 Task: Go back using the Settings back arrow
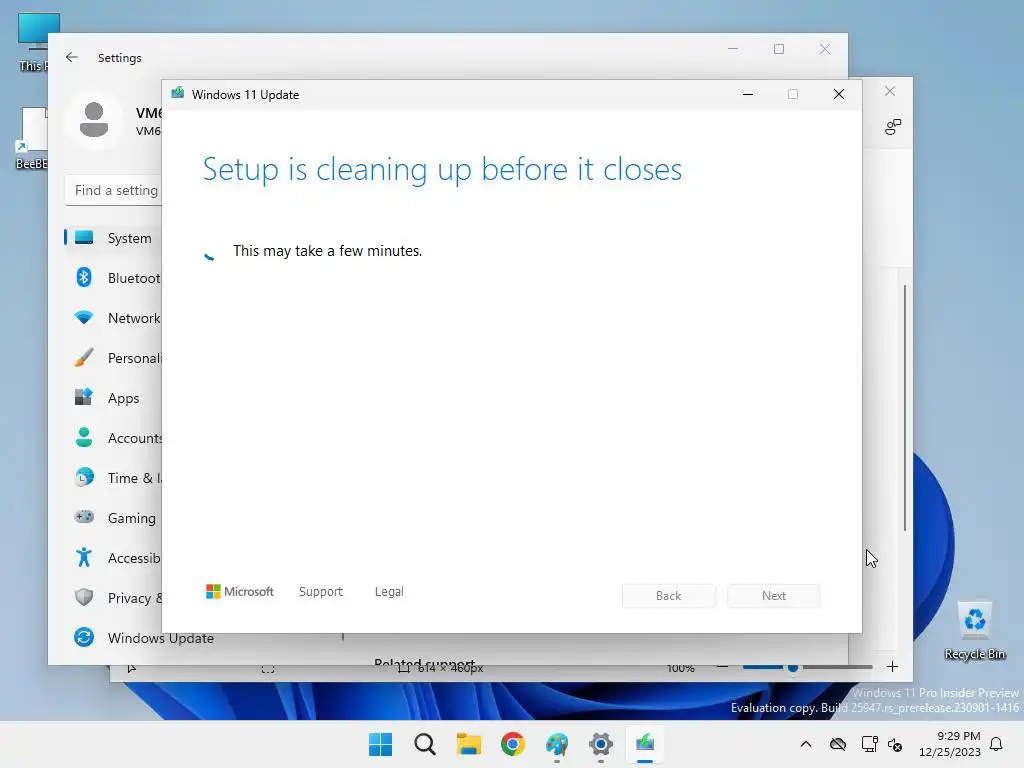pos(72,57)
